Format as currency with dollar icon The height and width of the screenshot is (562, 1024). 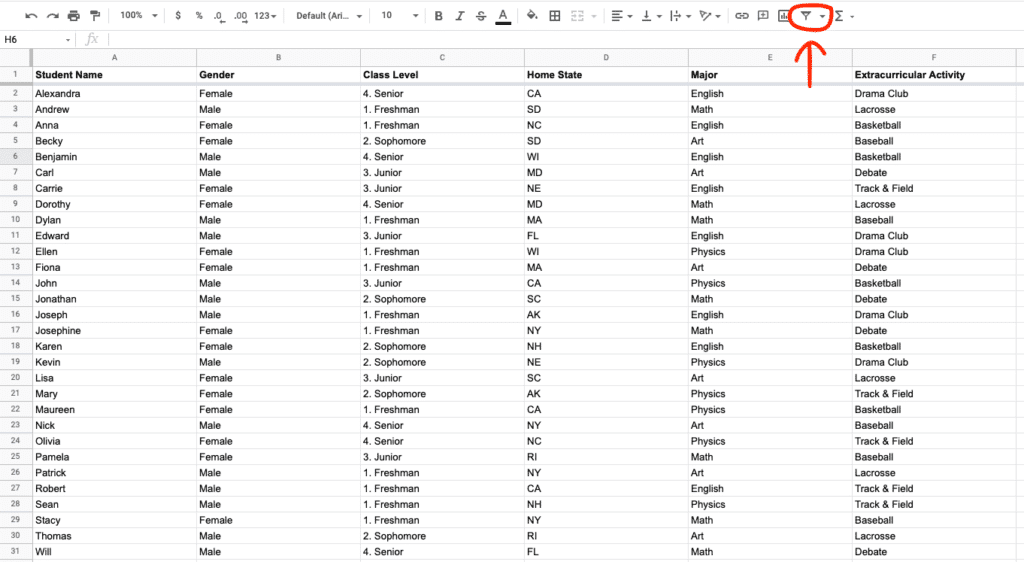pos(178,16)
